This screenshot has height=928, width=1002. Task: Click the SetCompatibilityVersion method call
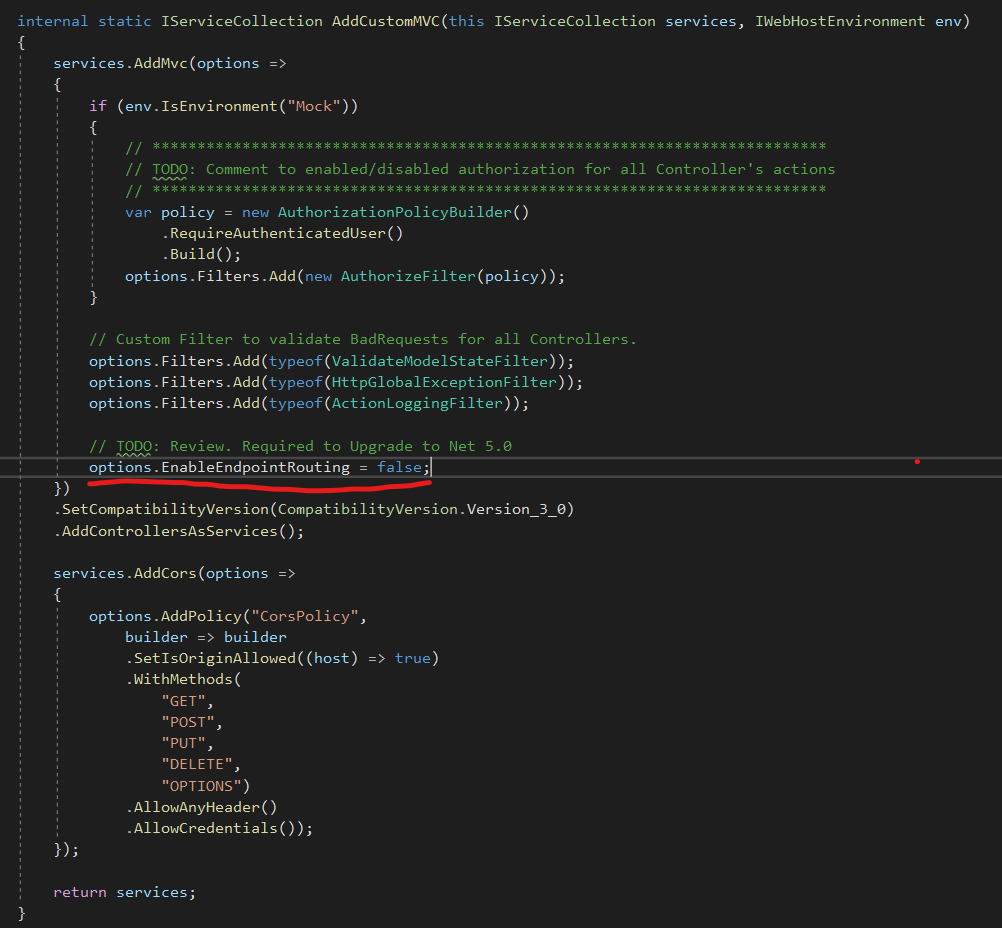[x=164, y=509]
